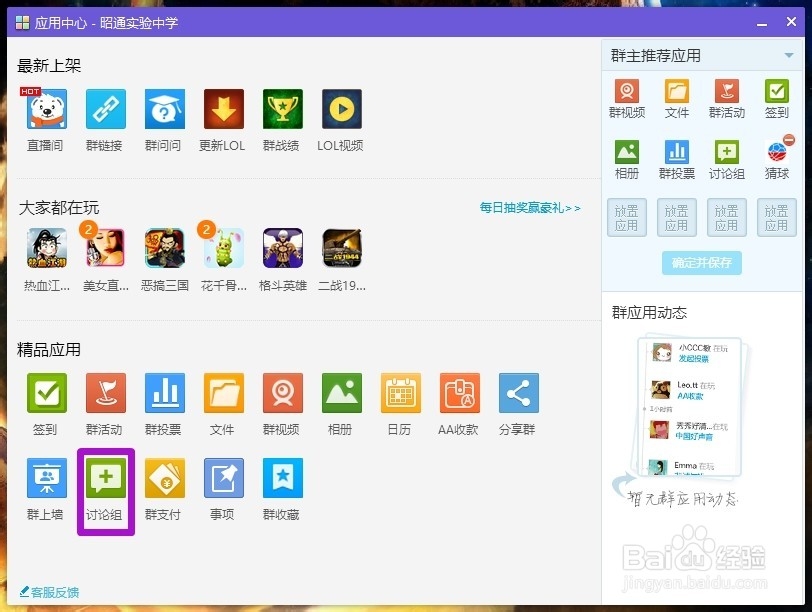Open the 分享群 share group app

(518, 394)
